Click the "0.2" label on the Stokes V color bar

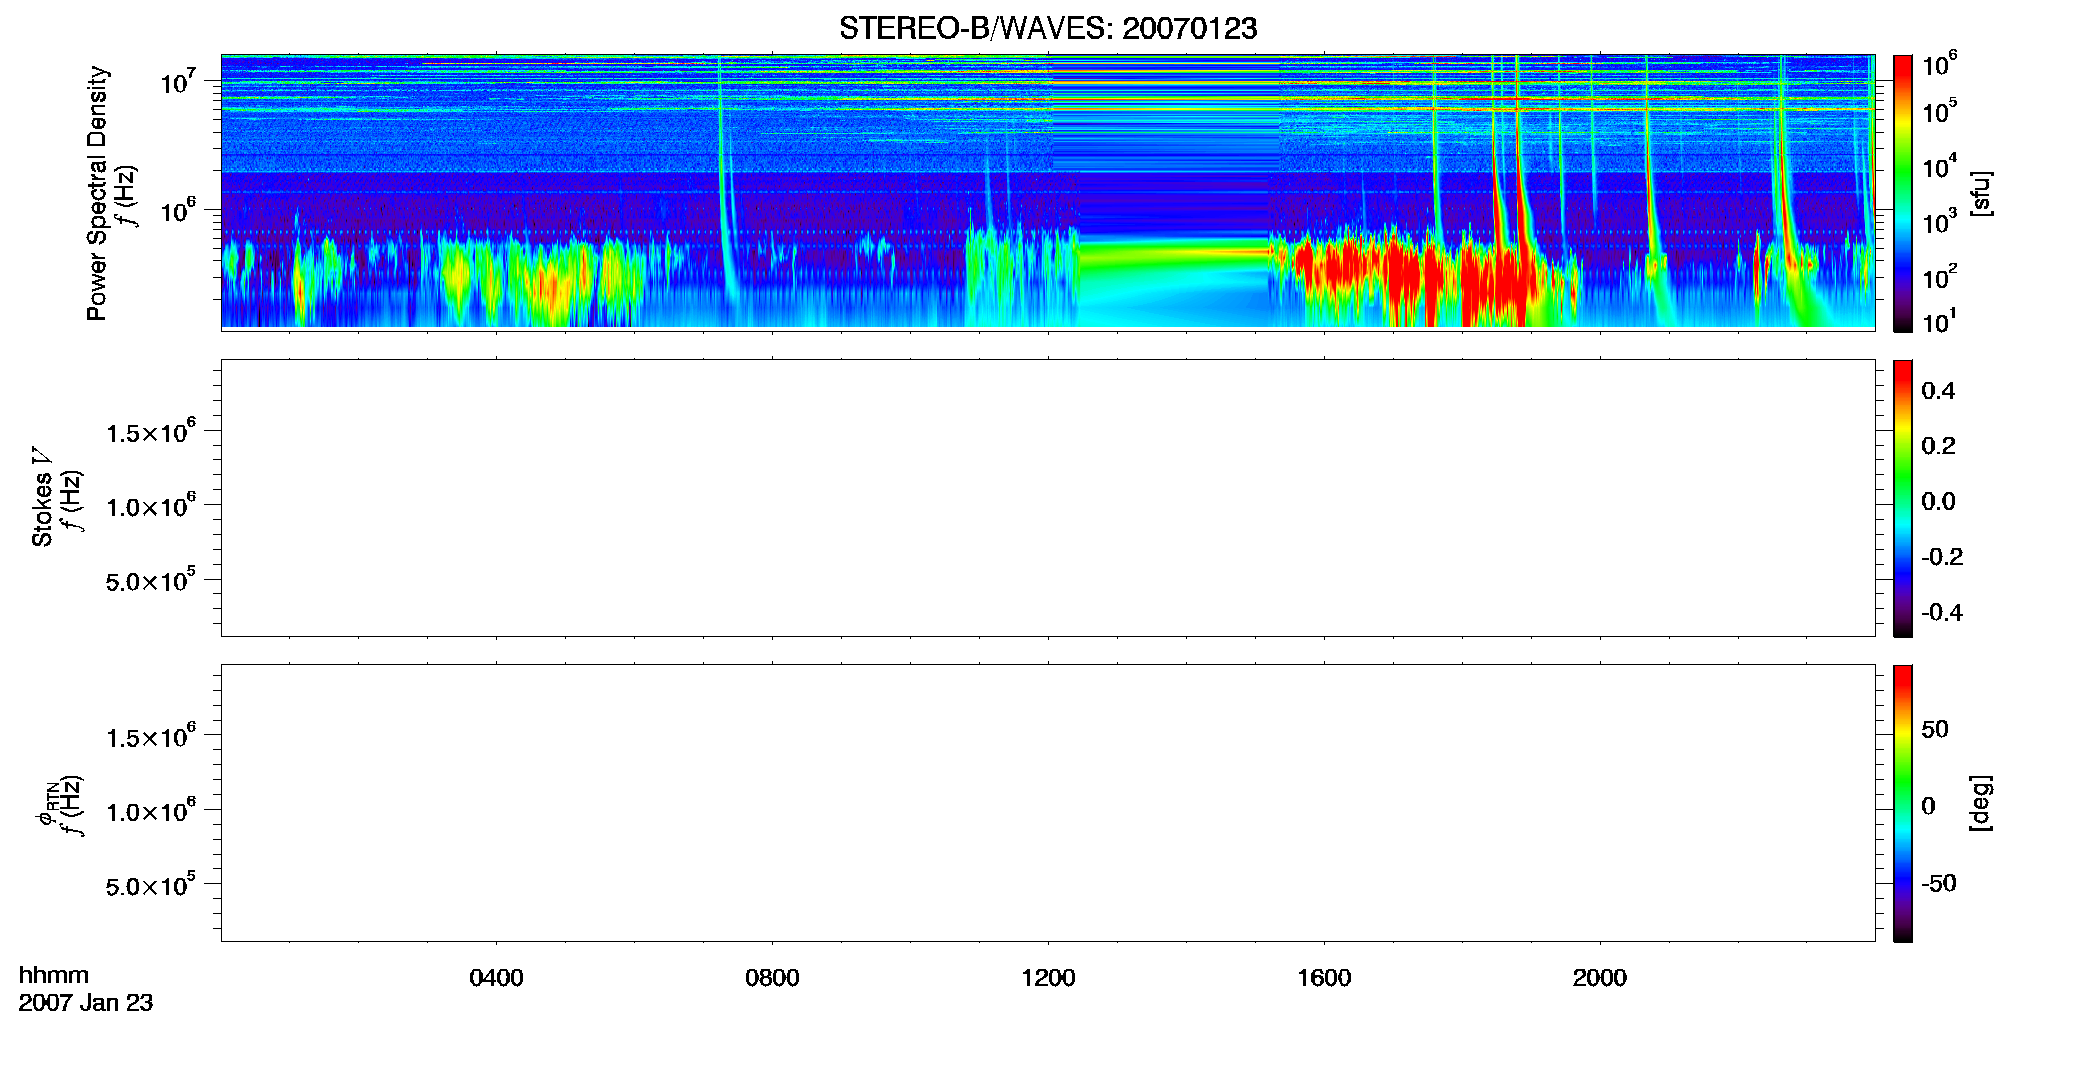pyautogui.click(x=1938, y=446)
